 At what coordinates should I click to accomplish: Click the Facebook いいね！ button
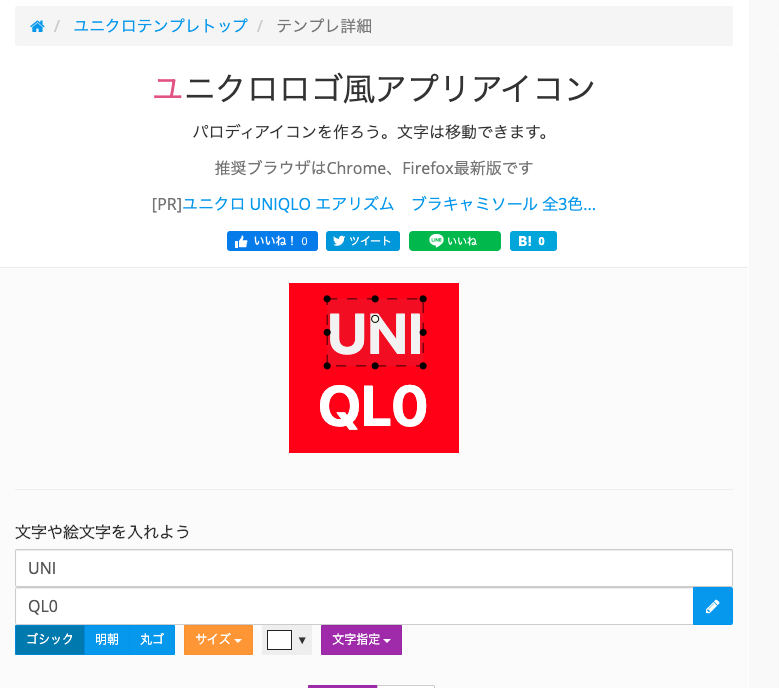coord(272,241)
